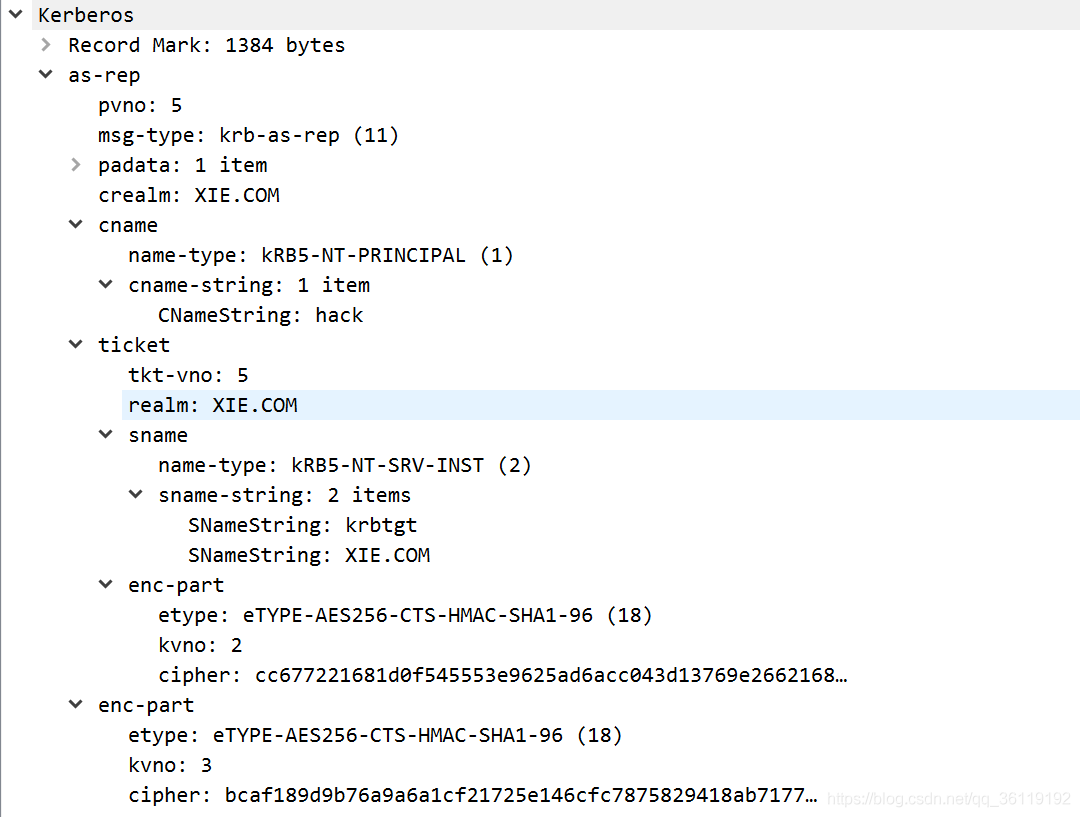Select name-type kRB5-NT-SRV-INST row
This screenshot has width=1080, height=817.
point(344,465)
